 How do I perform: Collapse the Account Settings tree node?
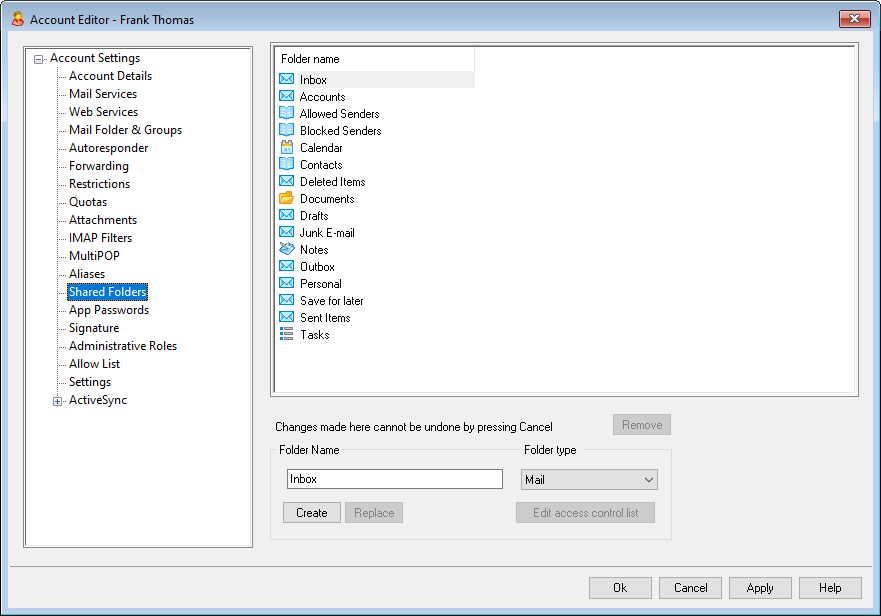[x=39, y=59]
